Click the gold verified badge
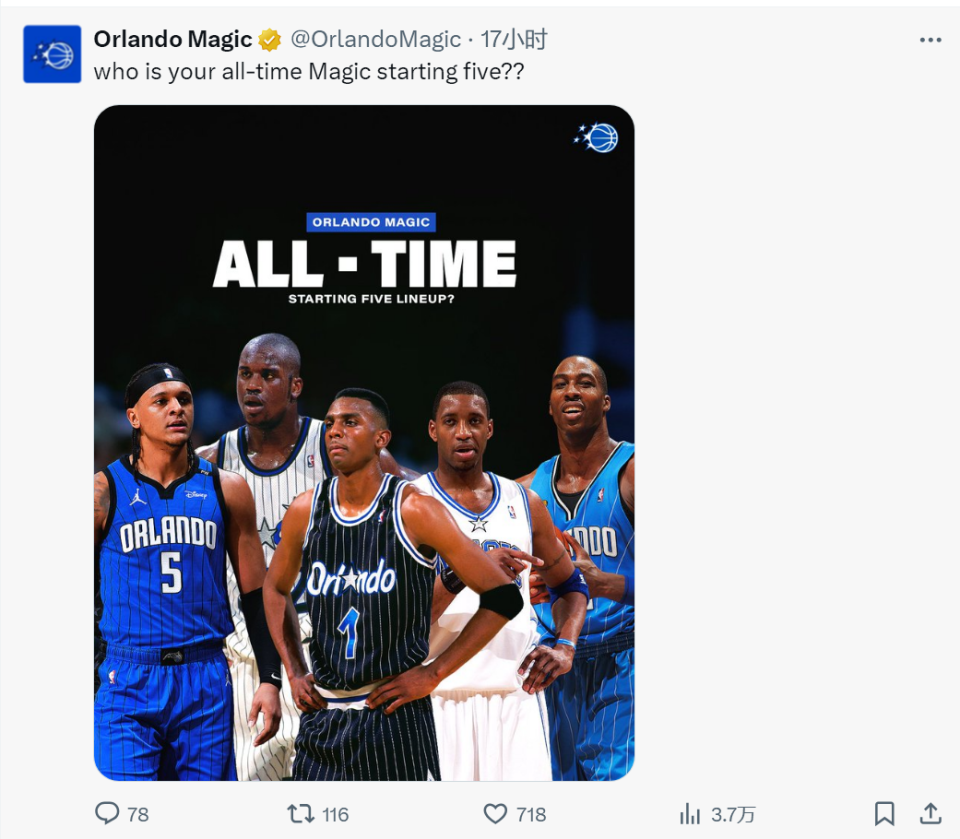Image resolution: width=960 pixels, height=839 pixels. point(270,40)
